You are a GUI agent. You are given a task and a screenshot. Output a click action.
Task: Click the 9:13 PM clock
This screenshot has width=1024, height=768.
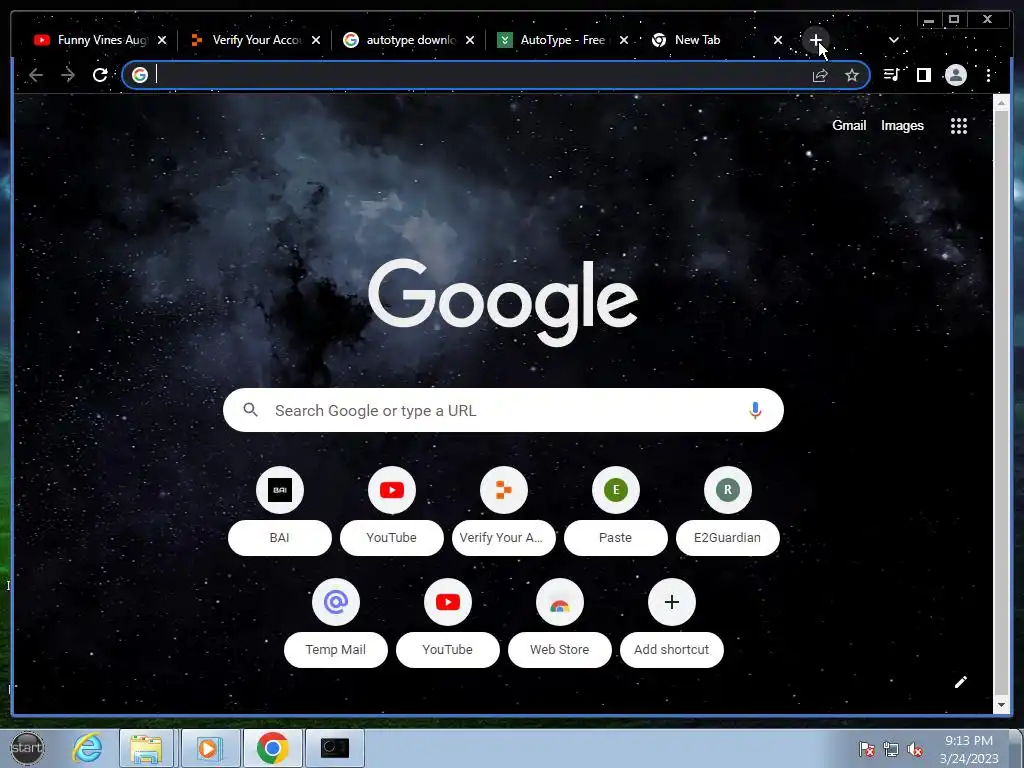969,741
